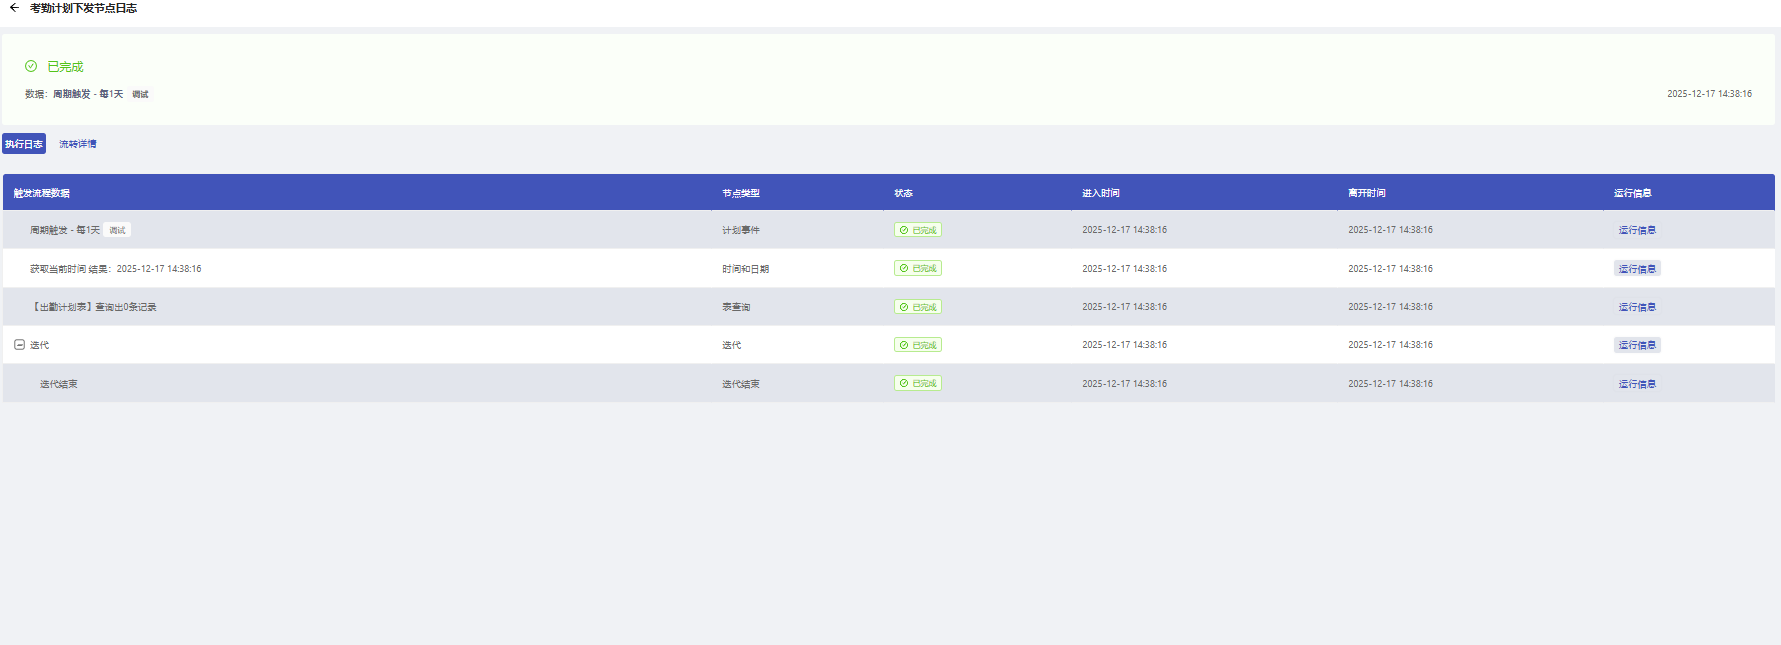Open 运行信息 for the 计划事件 row
The height and width of the screenshot is (645, 1781).
click(1636, 230)
